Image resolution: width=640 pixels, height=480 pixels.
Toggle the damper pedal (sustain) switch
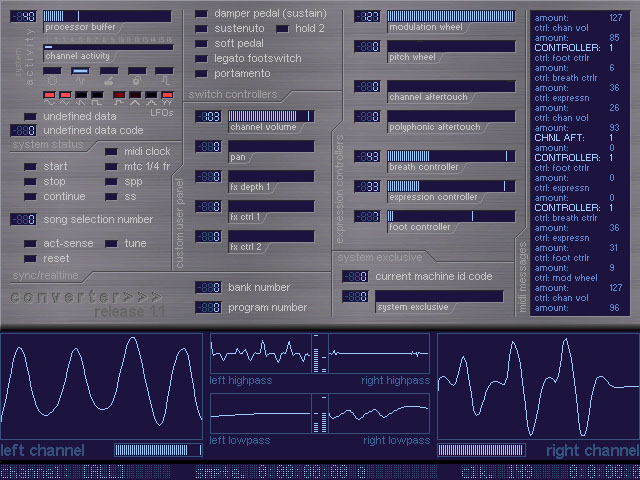201,14
